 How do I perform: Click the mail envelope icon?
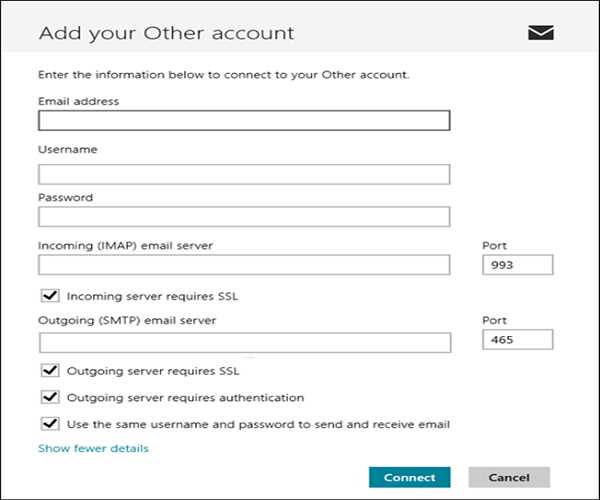point(540,33)
